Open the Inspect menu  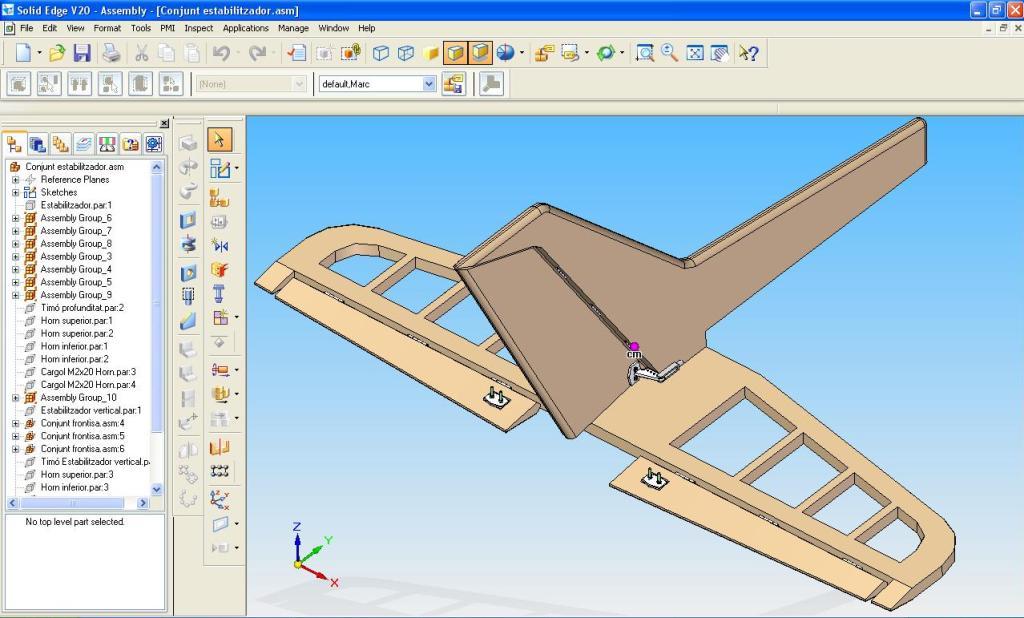(198, 28)
